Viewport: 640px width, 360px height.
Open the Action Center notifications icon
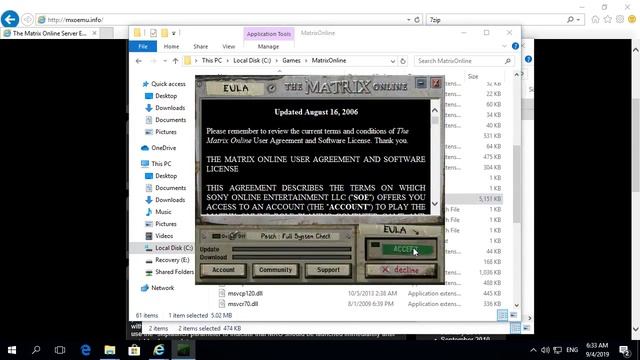point(624,350)
